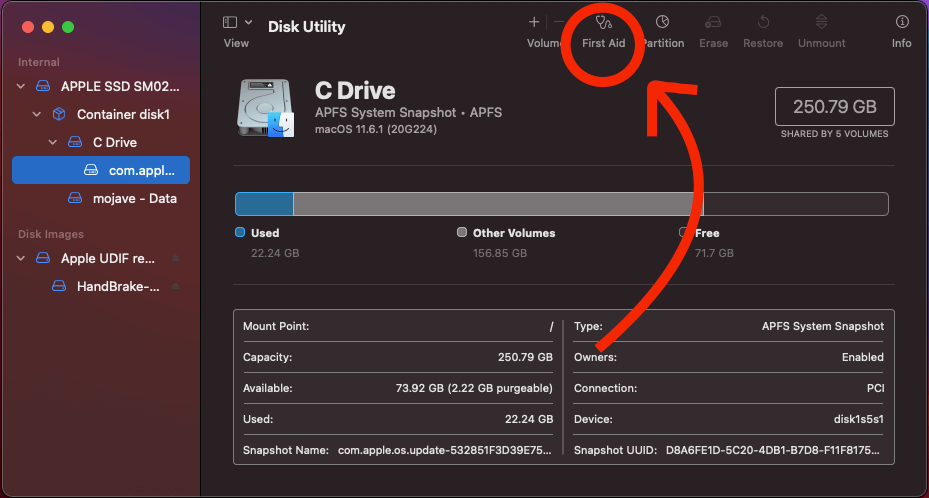Viewport: 929px width, 498px height.
Task: Click the '22.24 GB' used legend value
Action: (275, 253)
